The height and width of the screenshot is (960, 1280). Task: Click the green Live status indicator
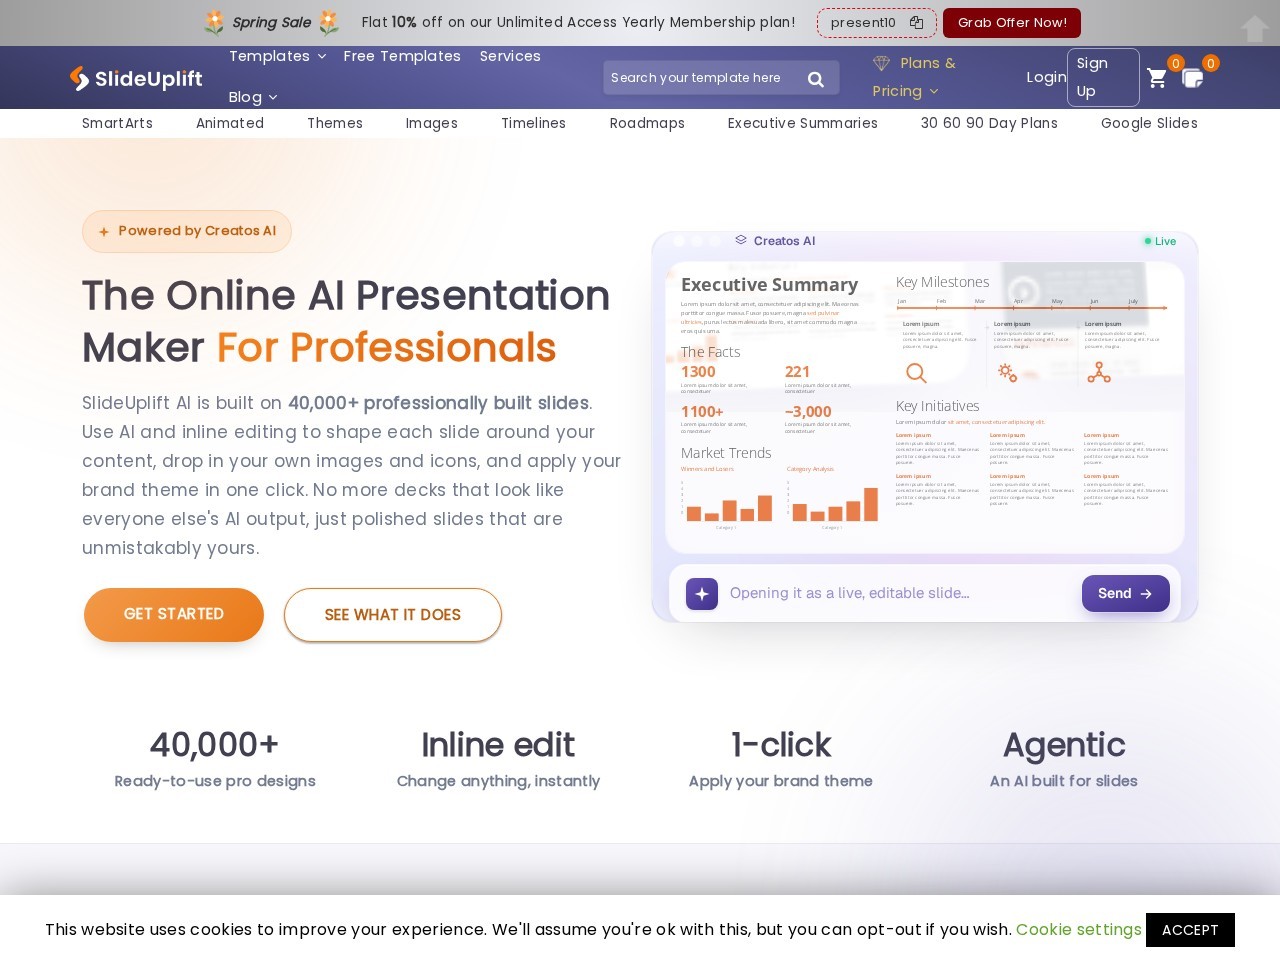(1160, 241)
